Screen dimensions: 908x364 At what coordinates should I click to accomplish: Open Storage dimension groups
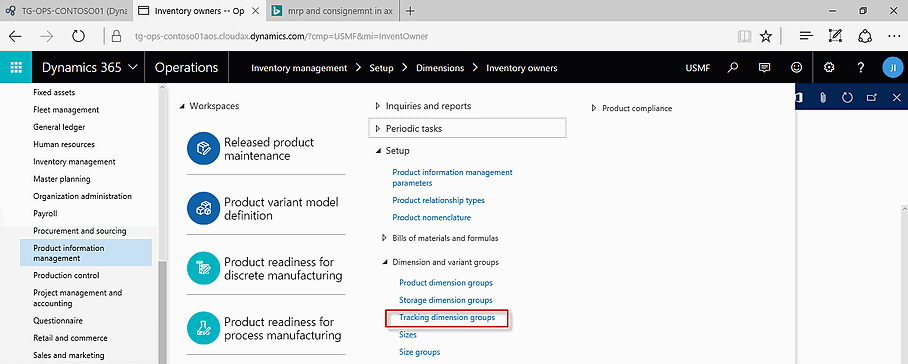coord(446,300)
